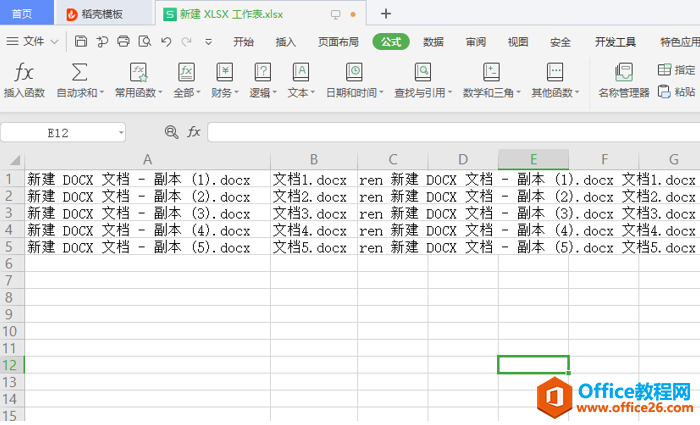Viewport: 700px width, 425px height.
Task: Expand the Text (文本) dropdown arrow
Action: [313, 92]
